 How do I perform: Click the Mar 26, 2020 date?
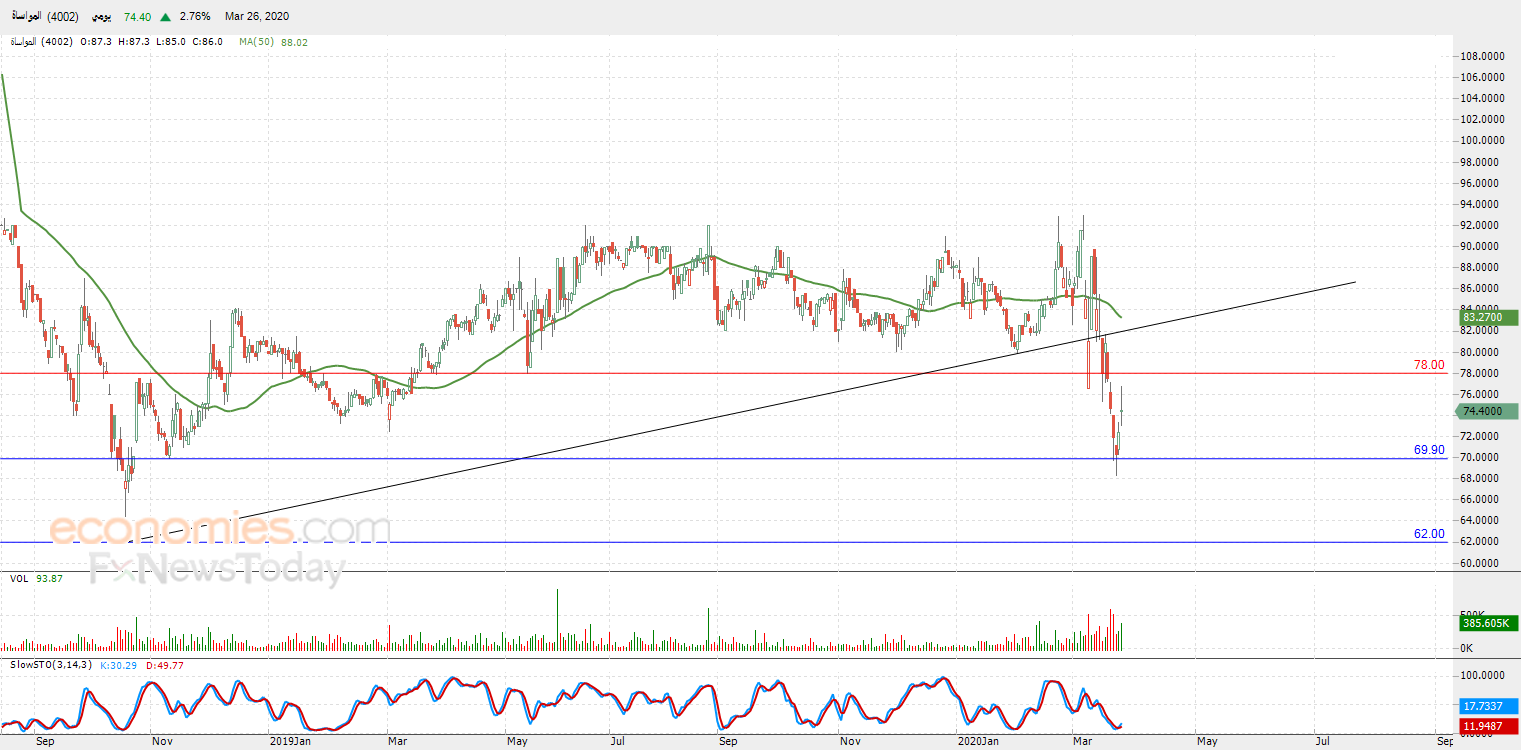click(x=258, y=17)
